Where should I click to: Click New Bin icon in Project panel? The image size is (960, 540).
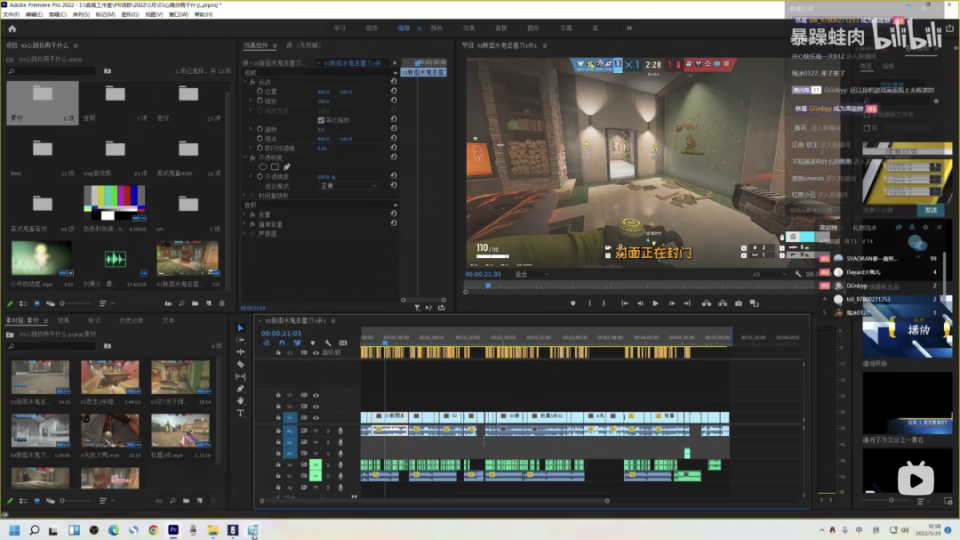coord(195,303)
